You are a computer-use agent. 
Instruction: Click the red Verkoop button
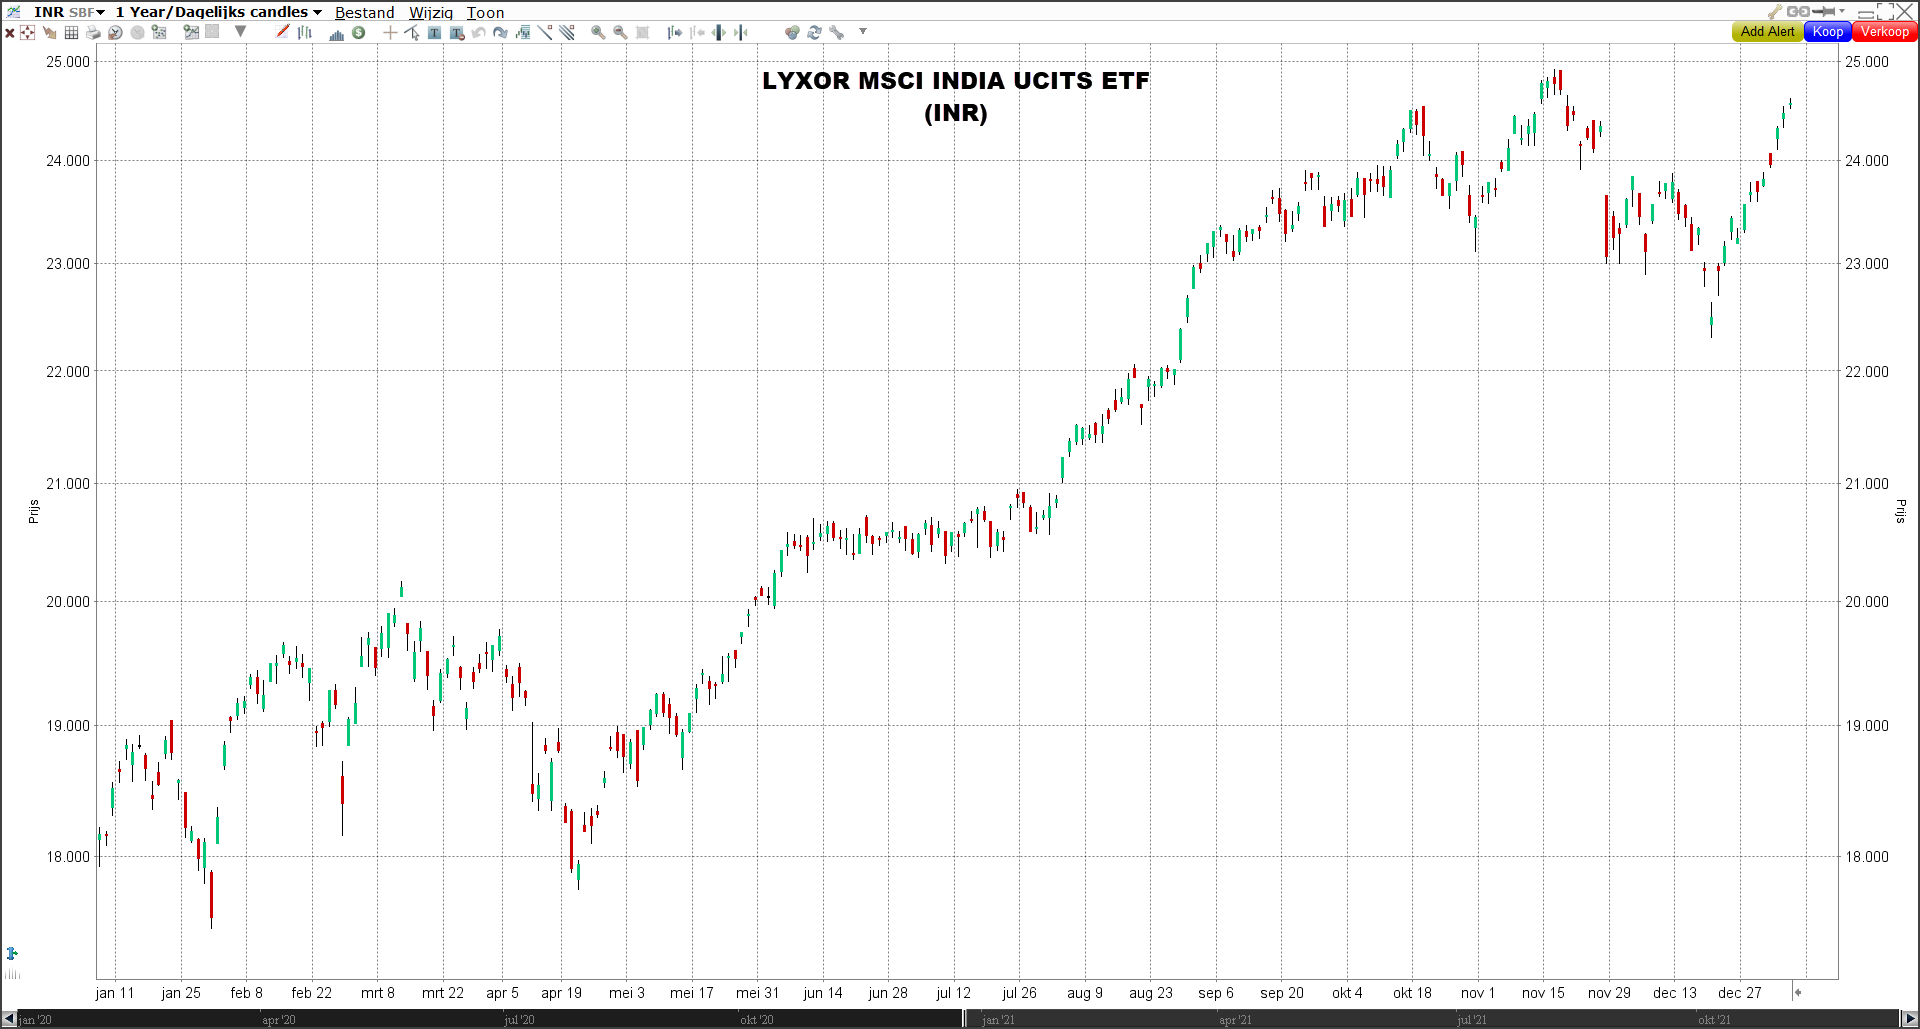[x=1885, y=31]
